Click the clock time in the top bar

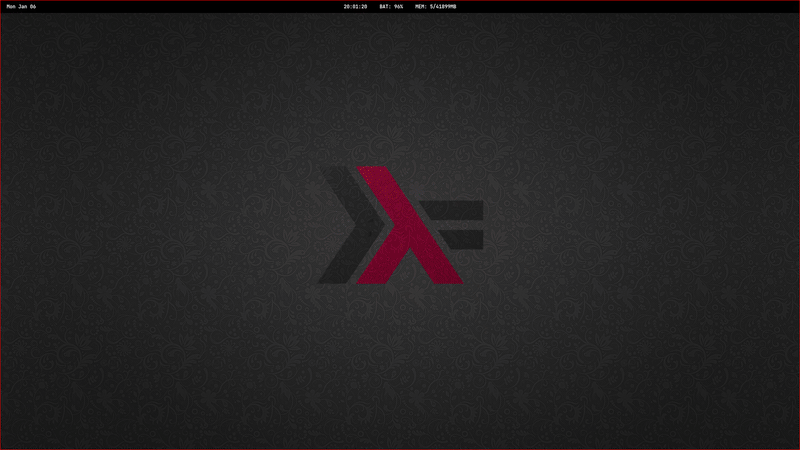point(355,7)
